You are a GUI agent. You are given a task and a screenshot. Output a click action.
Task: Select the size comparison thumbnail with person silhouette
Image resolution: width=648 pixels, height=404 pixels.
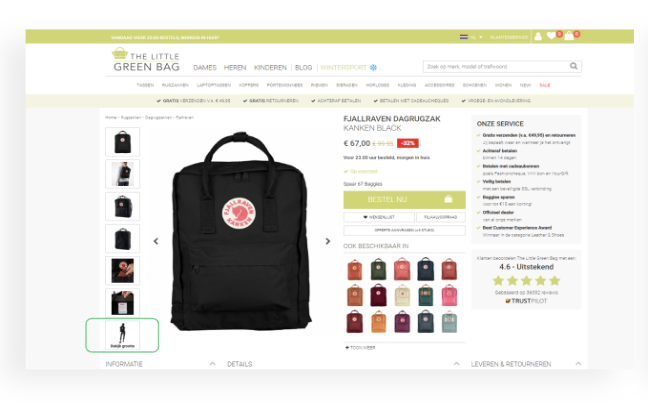(123, 335)
